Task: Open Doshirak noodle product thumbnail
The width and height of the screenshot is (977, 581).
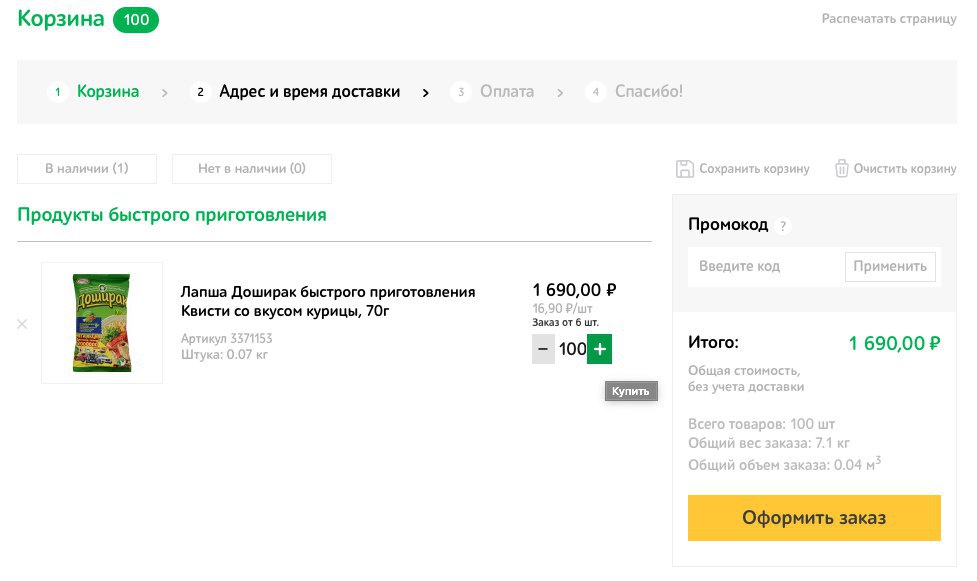Action: pyautogui.click(x=102, y=323)
